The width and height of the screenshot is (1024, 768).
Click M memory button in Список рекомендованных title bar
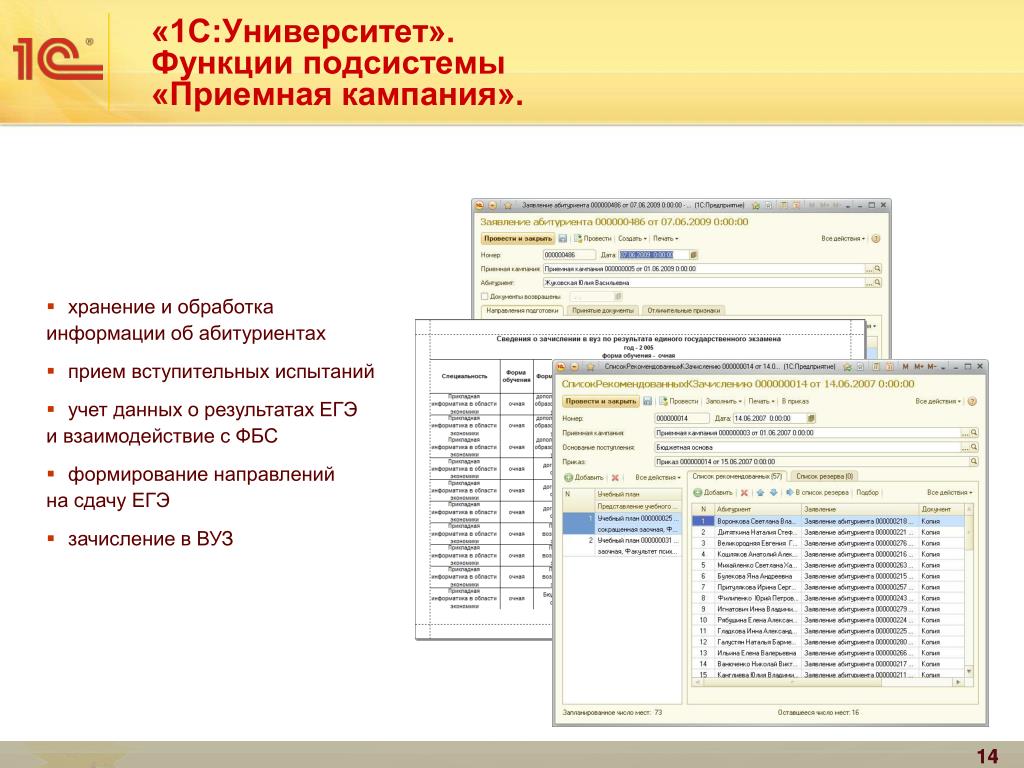pos(905,367)
